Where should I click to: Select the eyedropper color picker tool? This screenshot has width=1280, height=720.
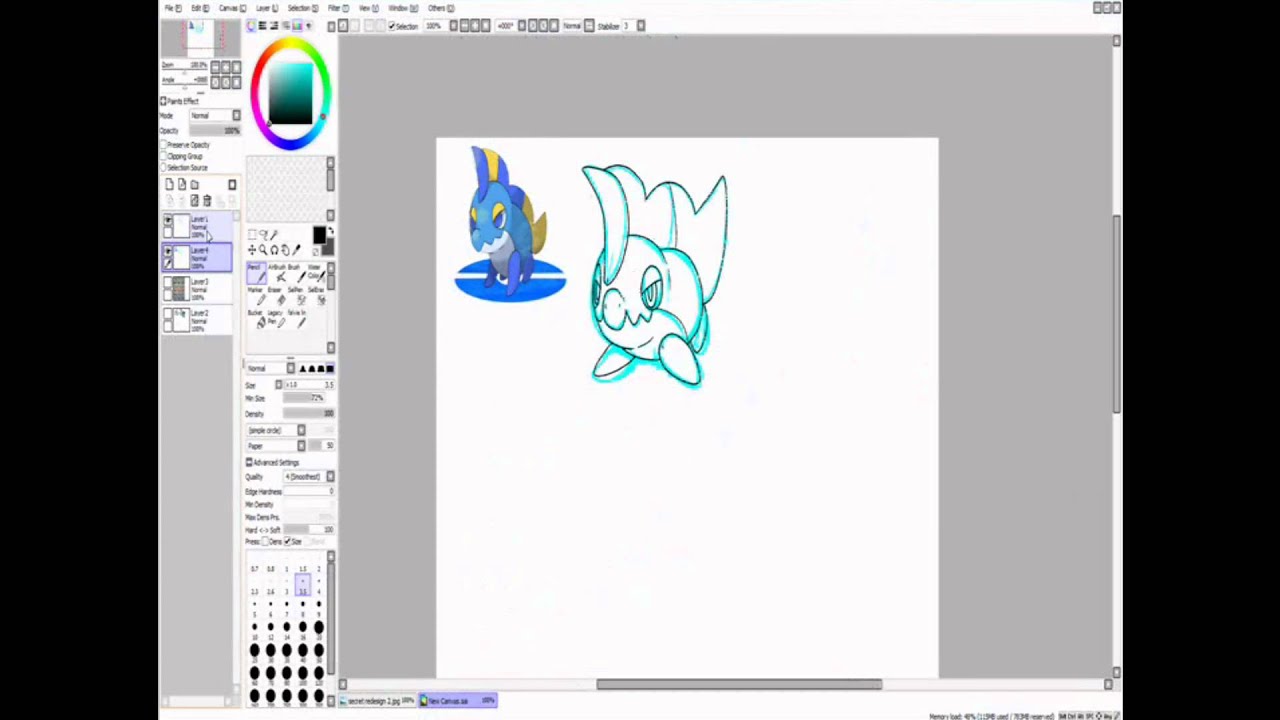point(296,250)
